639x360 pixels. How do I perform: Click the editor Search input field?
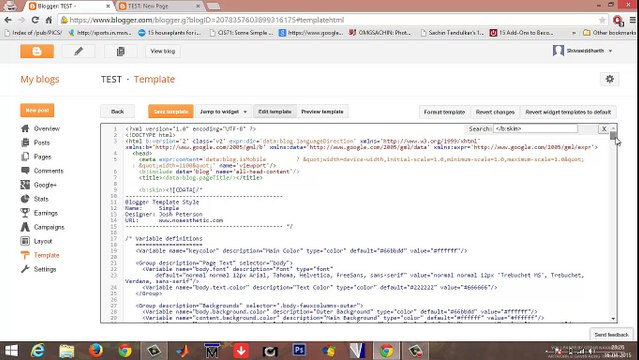coord(535,129)
